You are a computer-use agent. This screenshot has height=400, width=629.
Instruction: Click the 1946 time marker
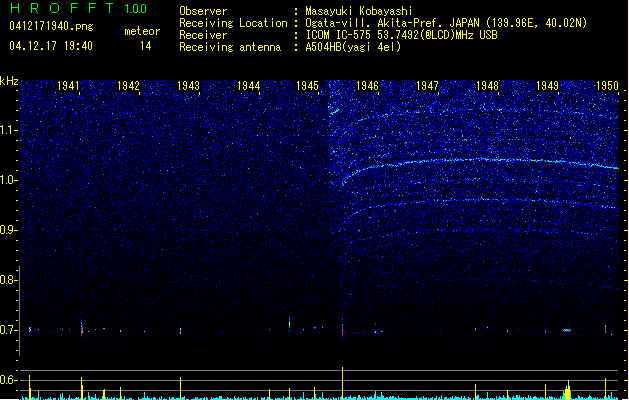coord(367,86)
